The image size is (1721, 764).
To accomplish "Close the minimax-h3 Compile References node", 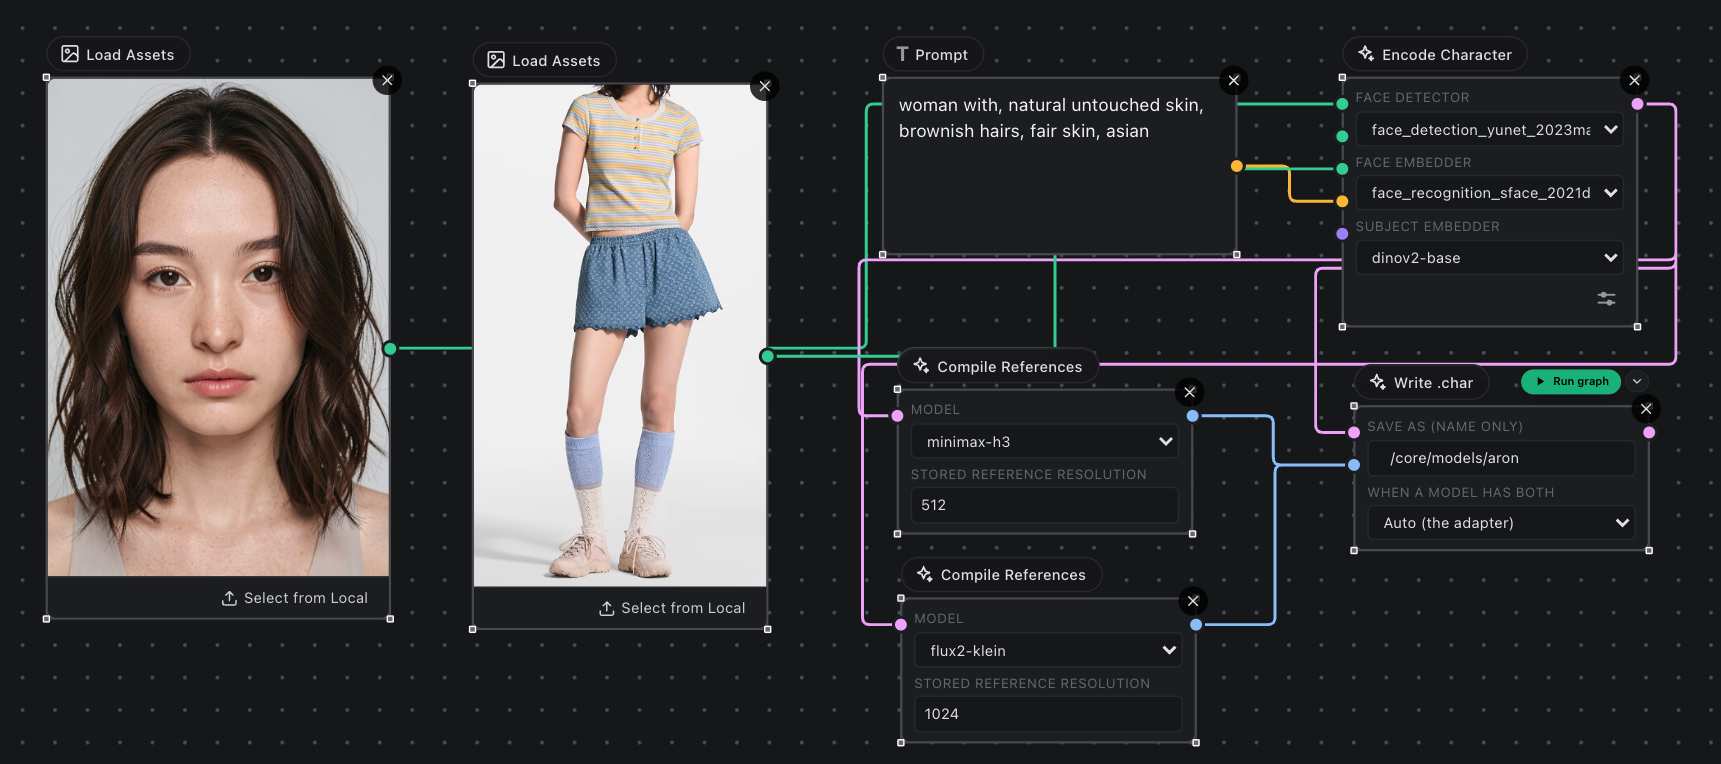I will 1189,392.
